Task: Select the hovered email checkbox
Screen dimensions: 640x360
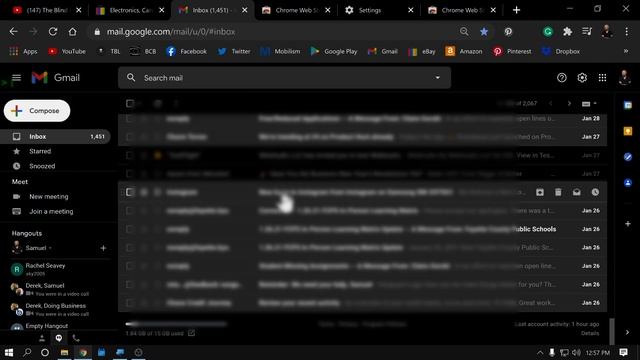Action: click(x=129, y=192)
